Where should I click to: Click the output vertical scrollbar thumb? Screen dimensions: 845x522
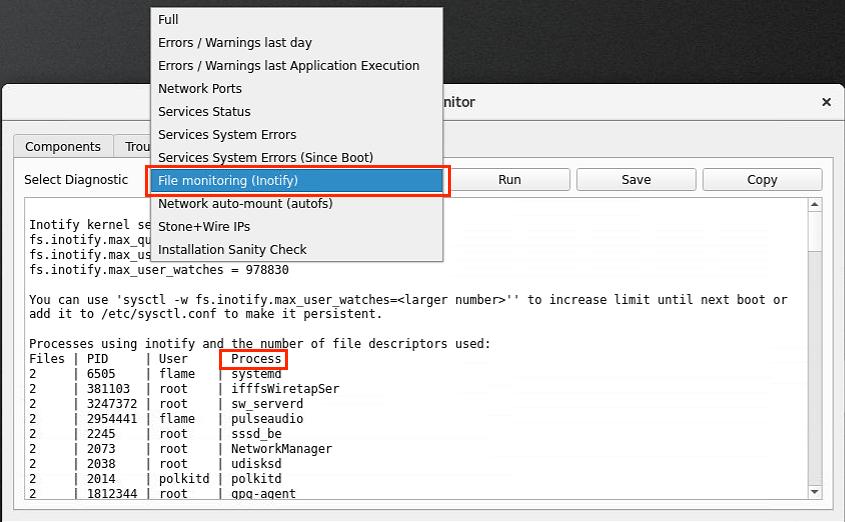point(814,231)
